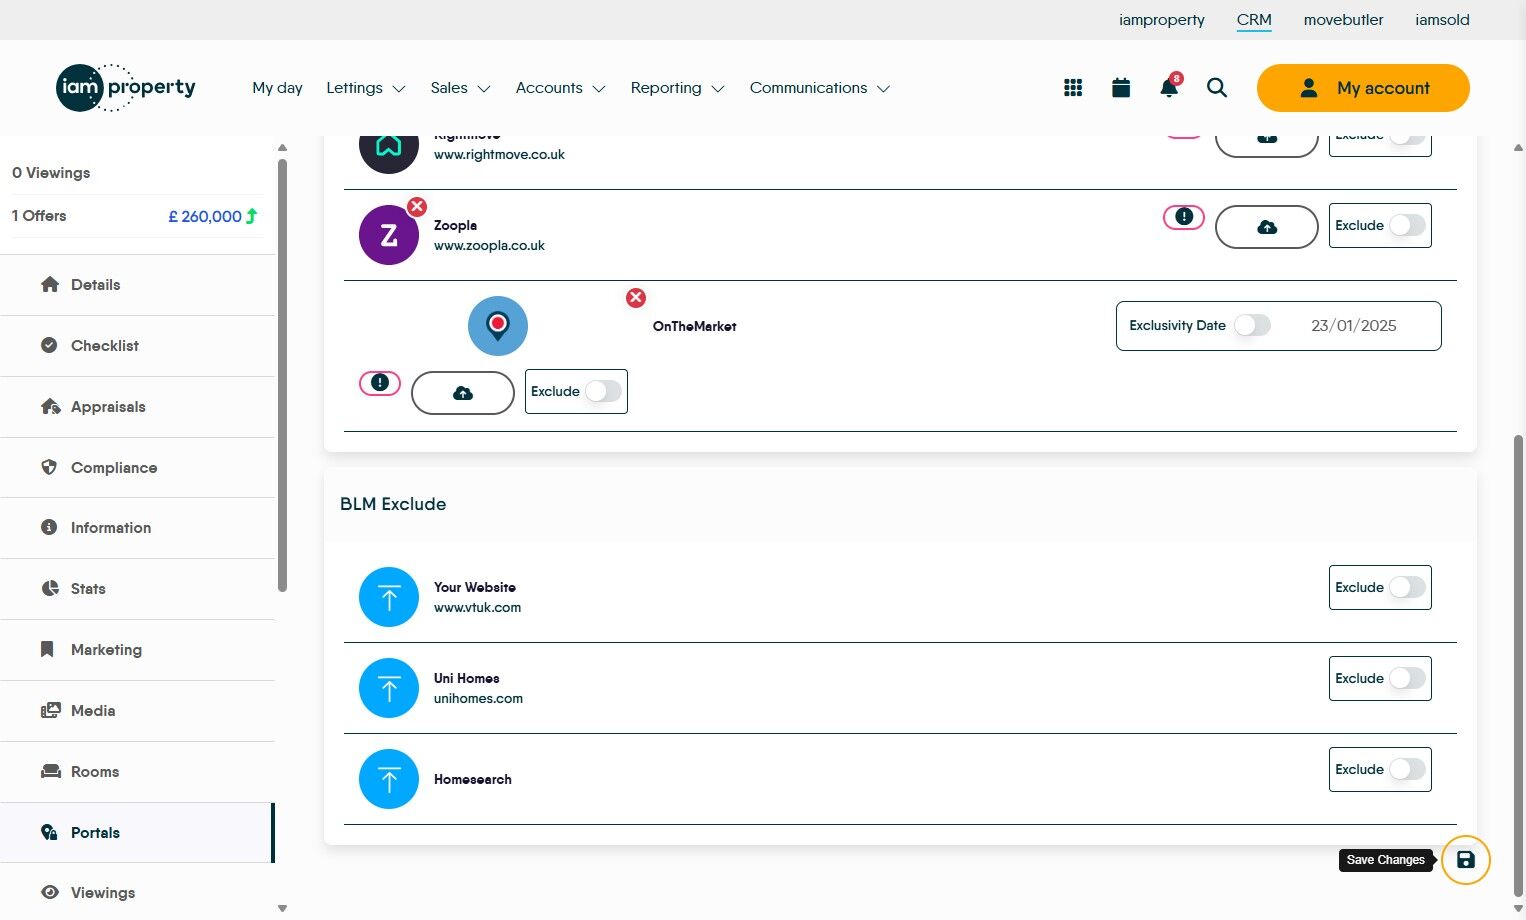1526x920 pixels.
Task: Open the notifications bell
Action: [x=1169, y=87]
